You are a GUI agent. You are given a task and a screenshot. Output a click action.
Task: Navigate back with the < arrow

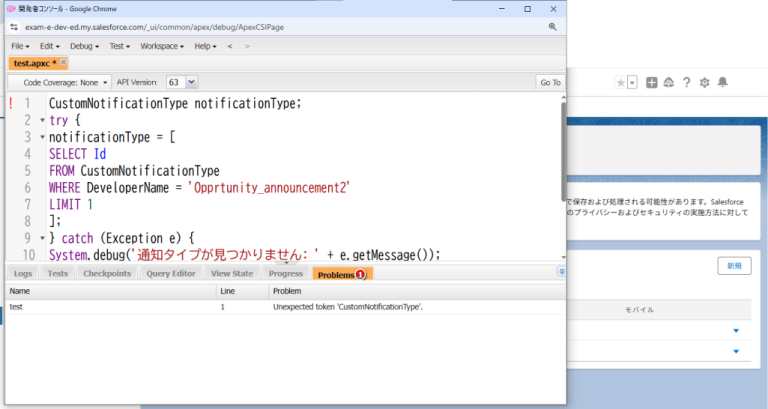coord(230,46)
